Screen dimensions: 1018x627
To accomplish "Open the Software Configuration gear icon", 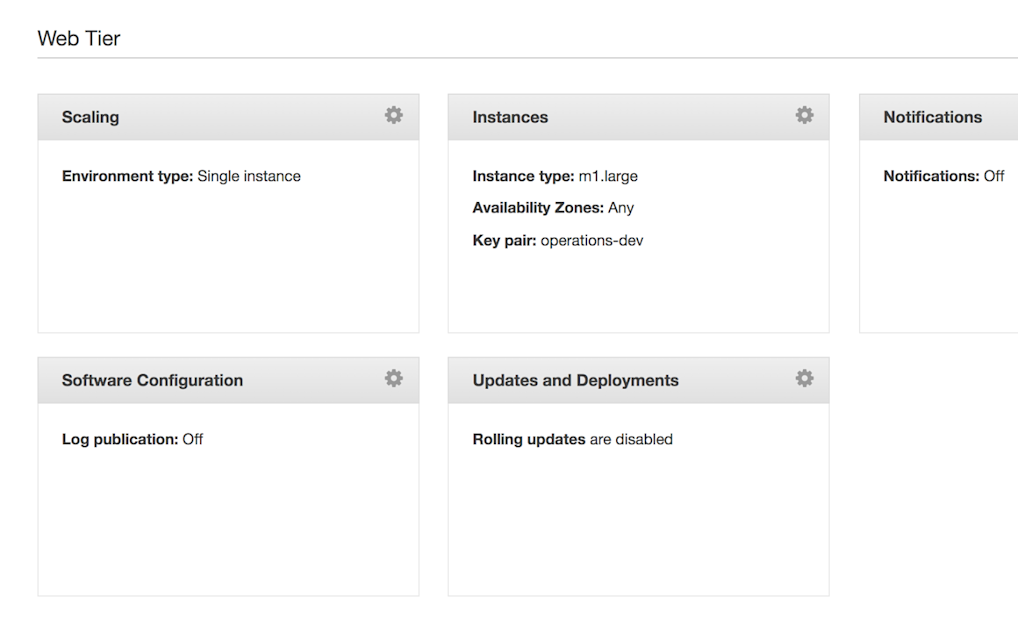I will pyautogui.click(x=393, y=379).
